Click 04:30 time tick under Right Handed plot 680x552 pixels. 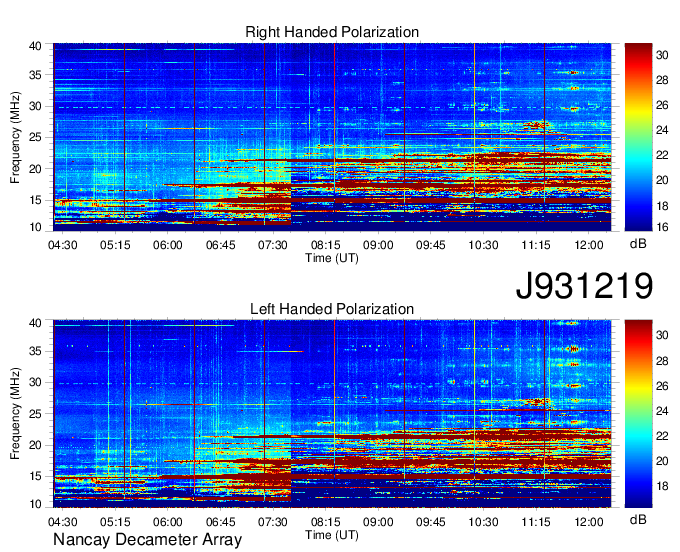(x=62, y=245)
